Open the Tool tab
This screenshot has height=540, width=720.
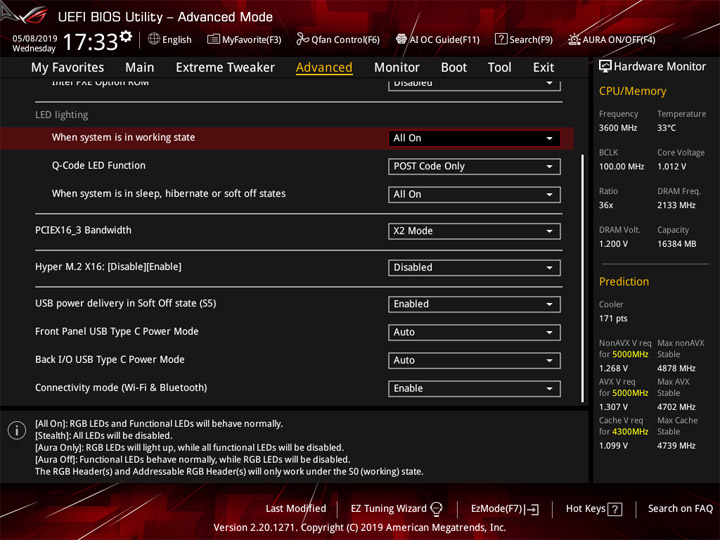(500, 68)
